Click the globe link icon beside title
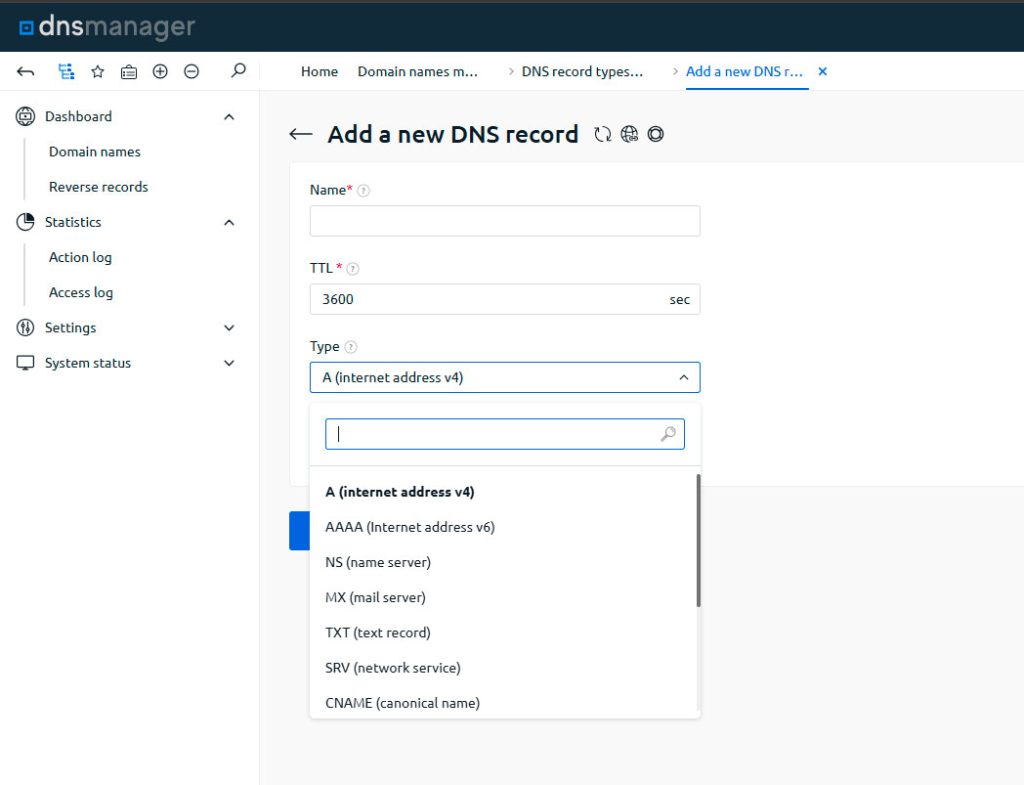1024x785 pixels. pyautogui.click(x=629, y=134)
